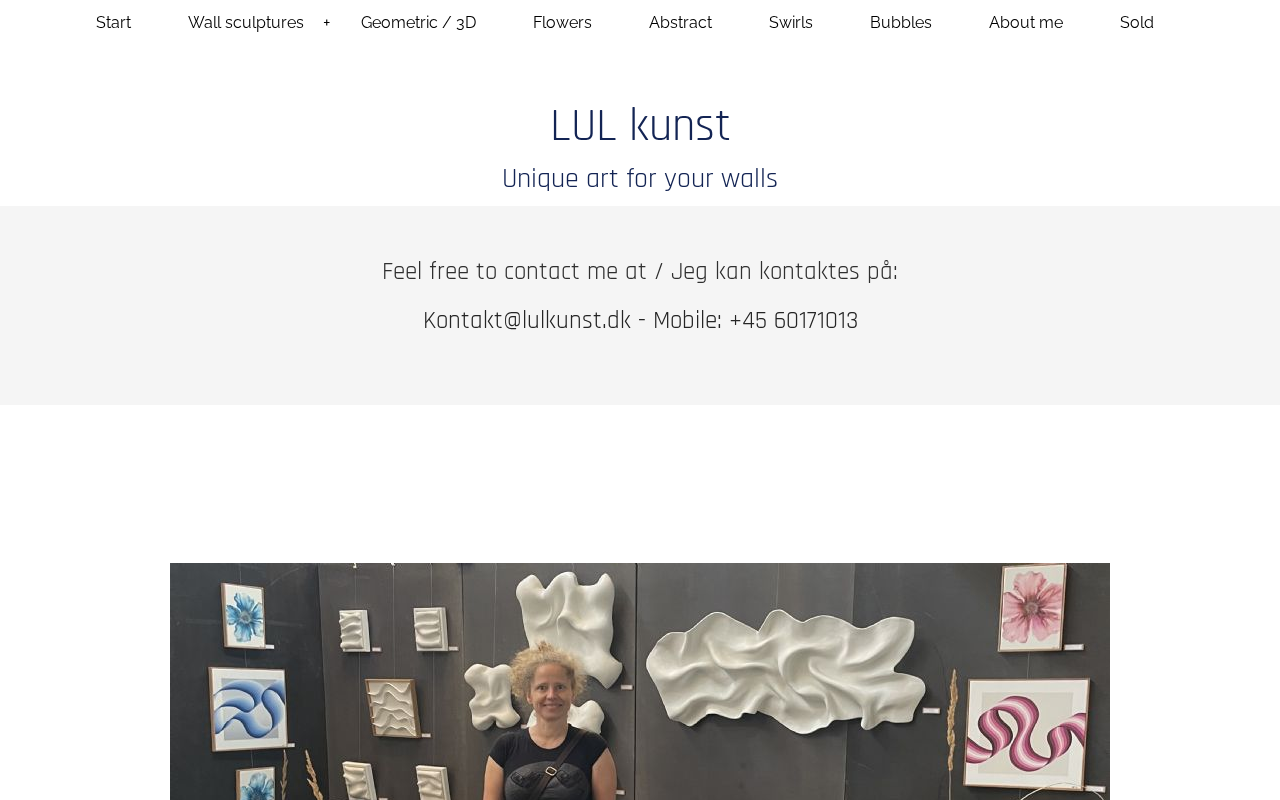Image resolution: width=1280 pixels, height=800 pixels.
Task: Click the contact heading text
Action: (x=640, y=272)
